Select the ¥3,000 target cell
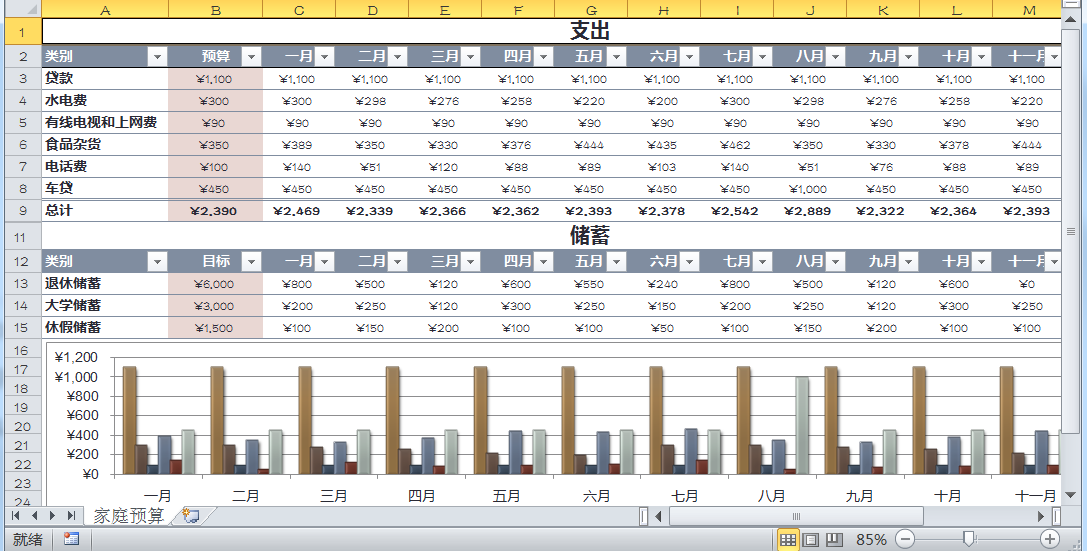Screen dimensions: 1087x551 coord(216,306)
